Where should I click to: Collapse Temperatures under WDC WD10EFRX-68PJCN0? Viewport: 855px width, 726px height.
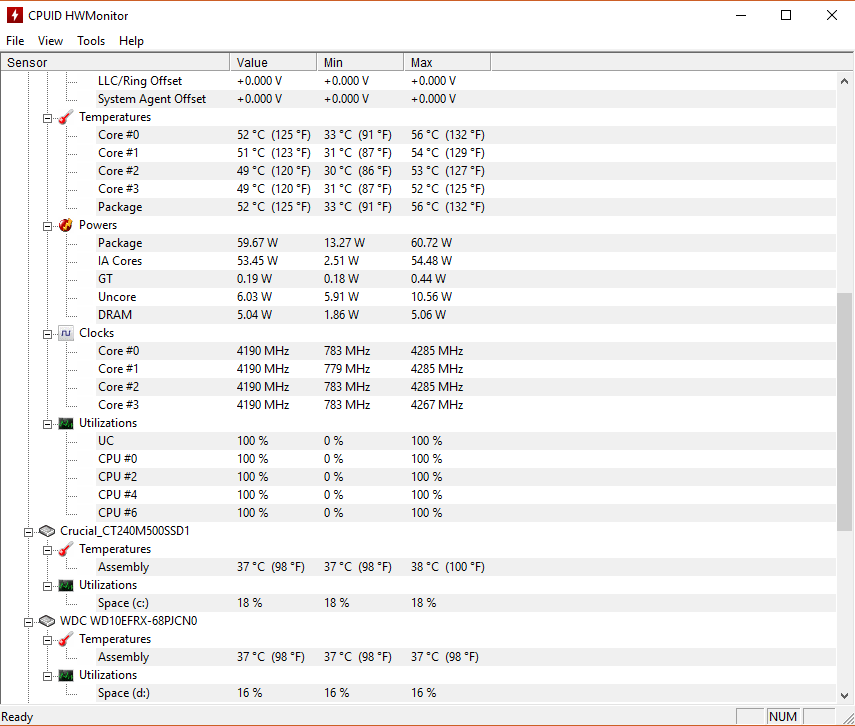pos(47,640)
